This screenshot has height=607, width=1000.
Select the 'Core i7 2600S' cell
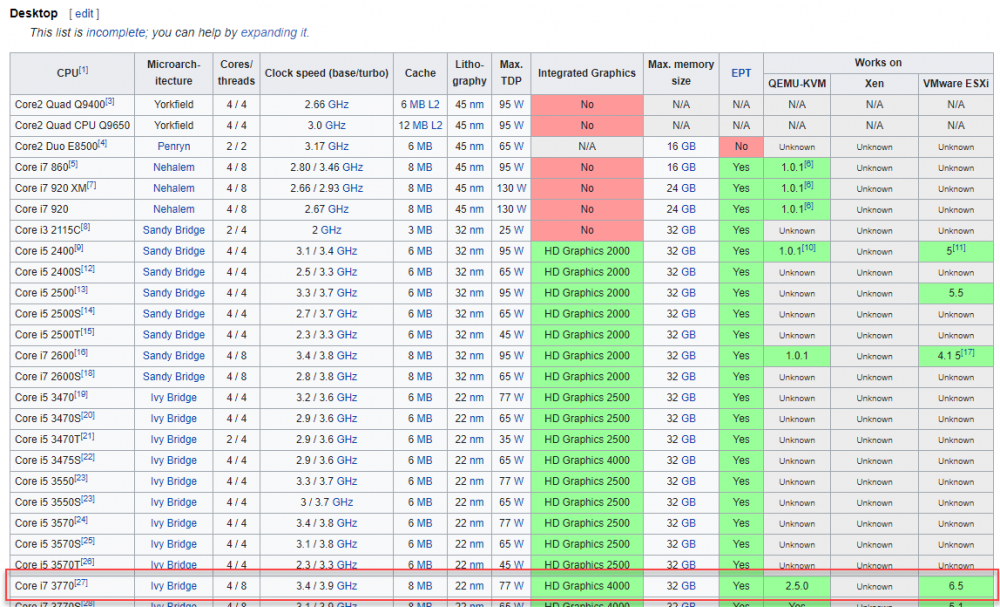tap(72, 376)
